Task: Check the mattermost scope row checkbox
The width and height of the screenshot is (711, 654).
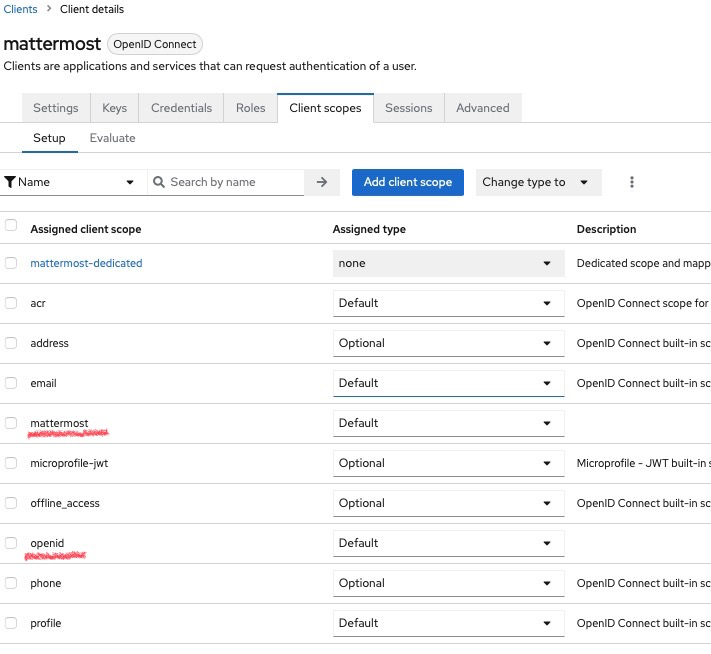Action: [11, 423]
